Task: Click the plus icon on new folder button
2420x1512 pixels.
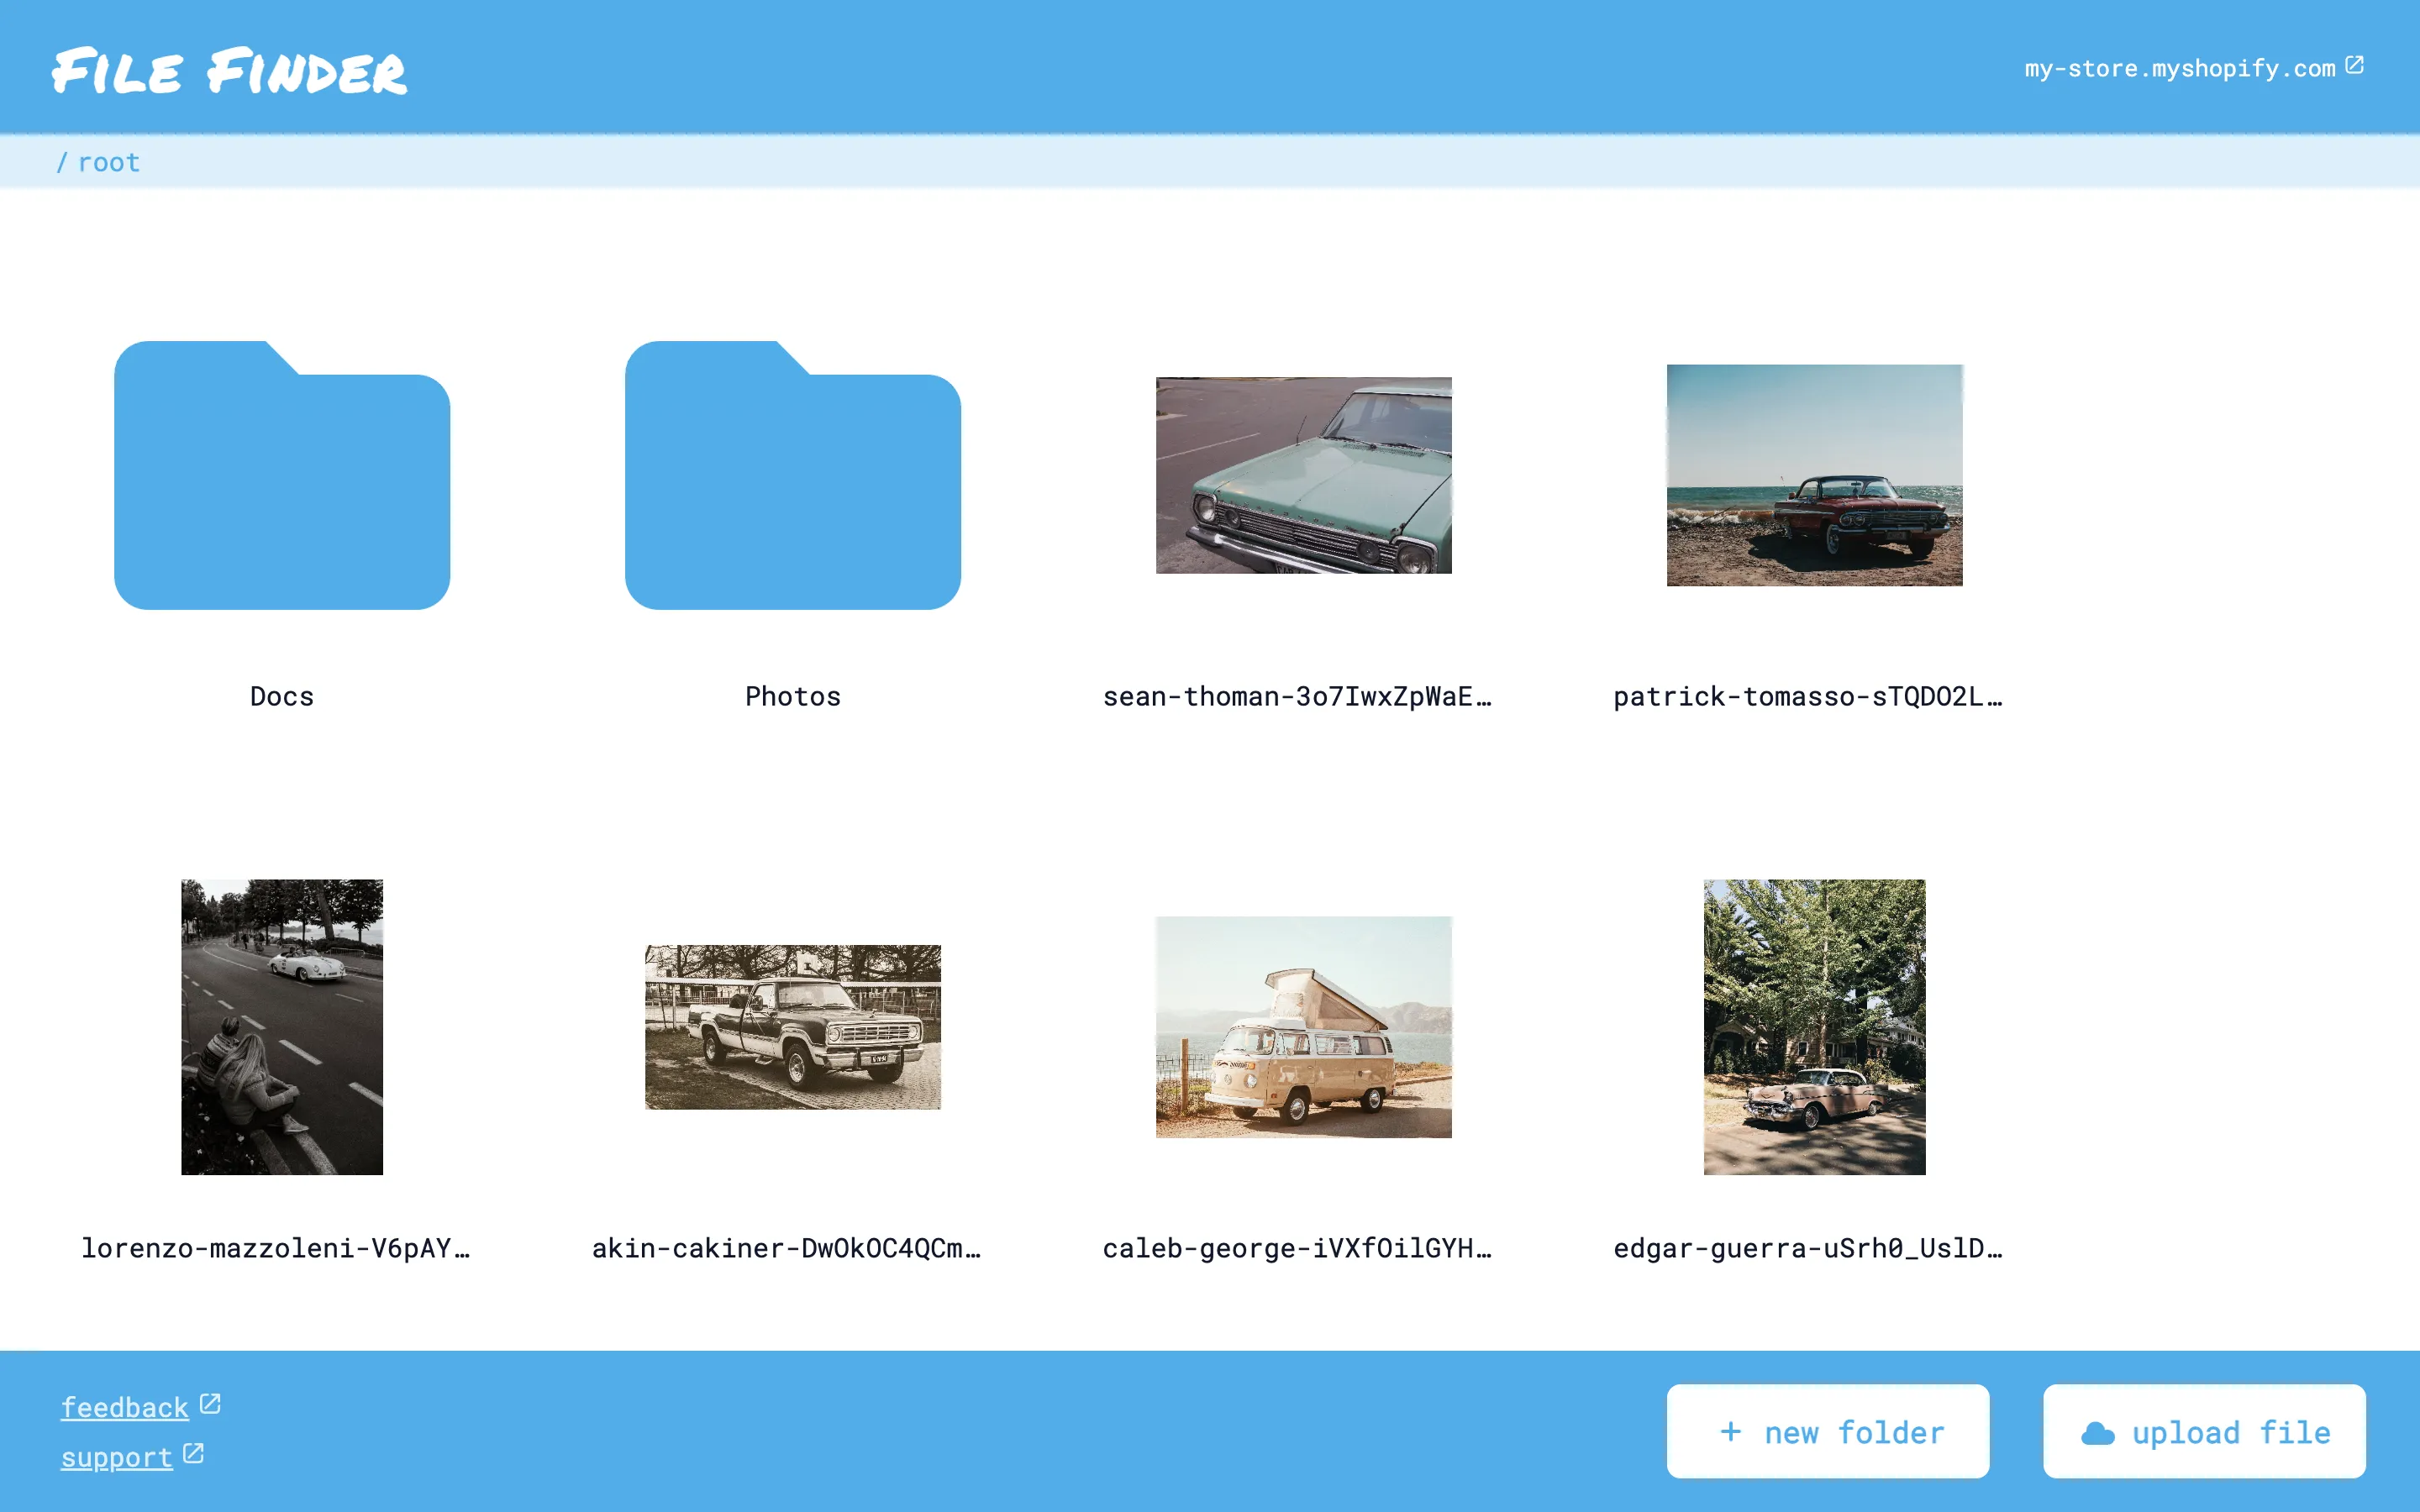Action: point(1731,1431)
